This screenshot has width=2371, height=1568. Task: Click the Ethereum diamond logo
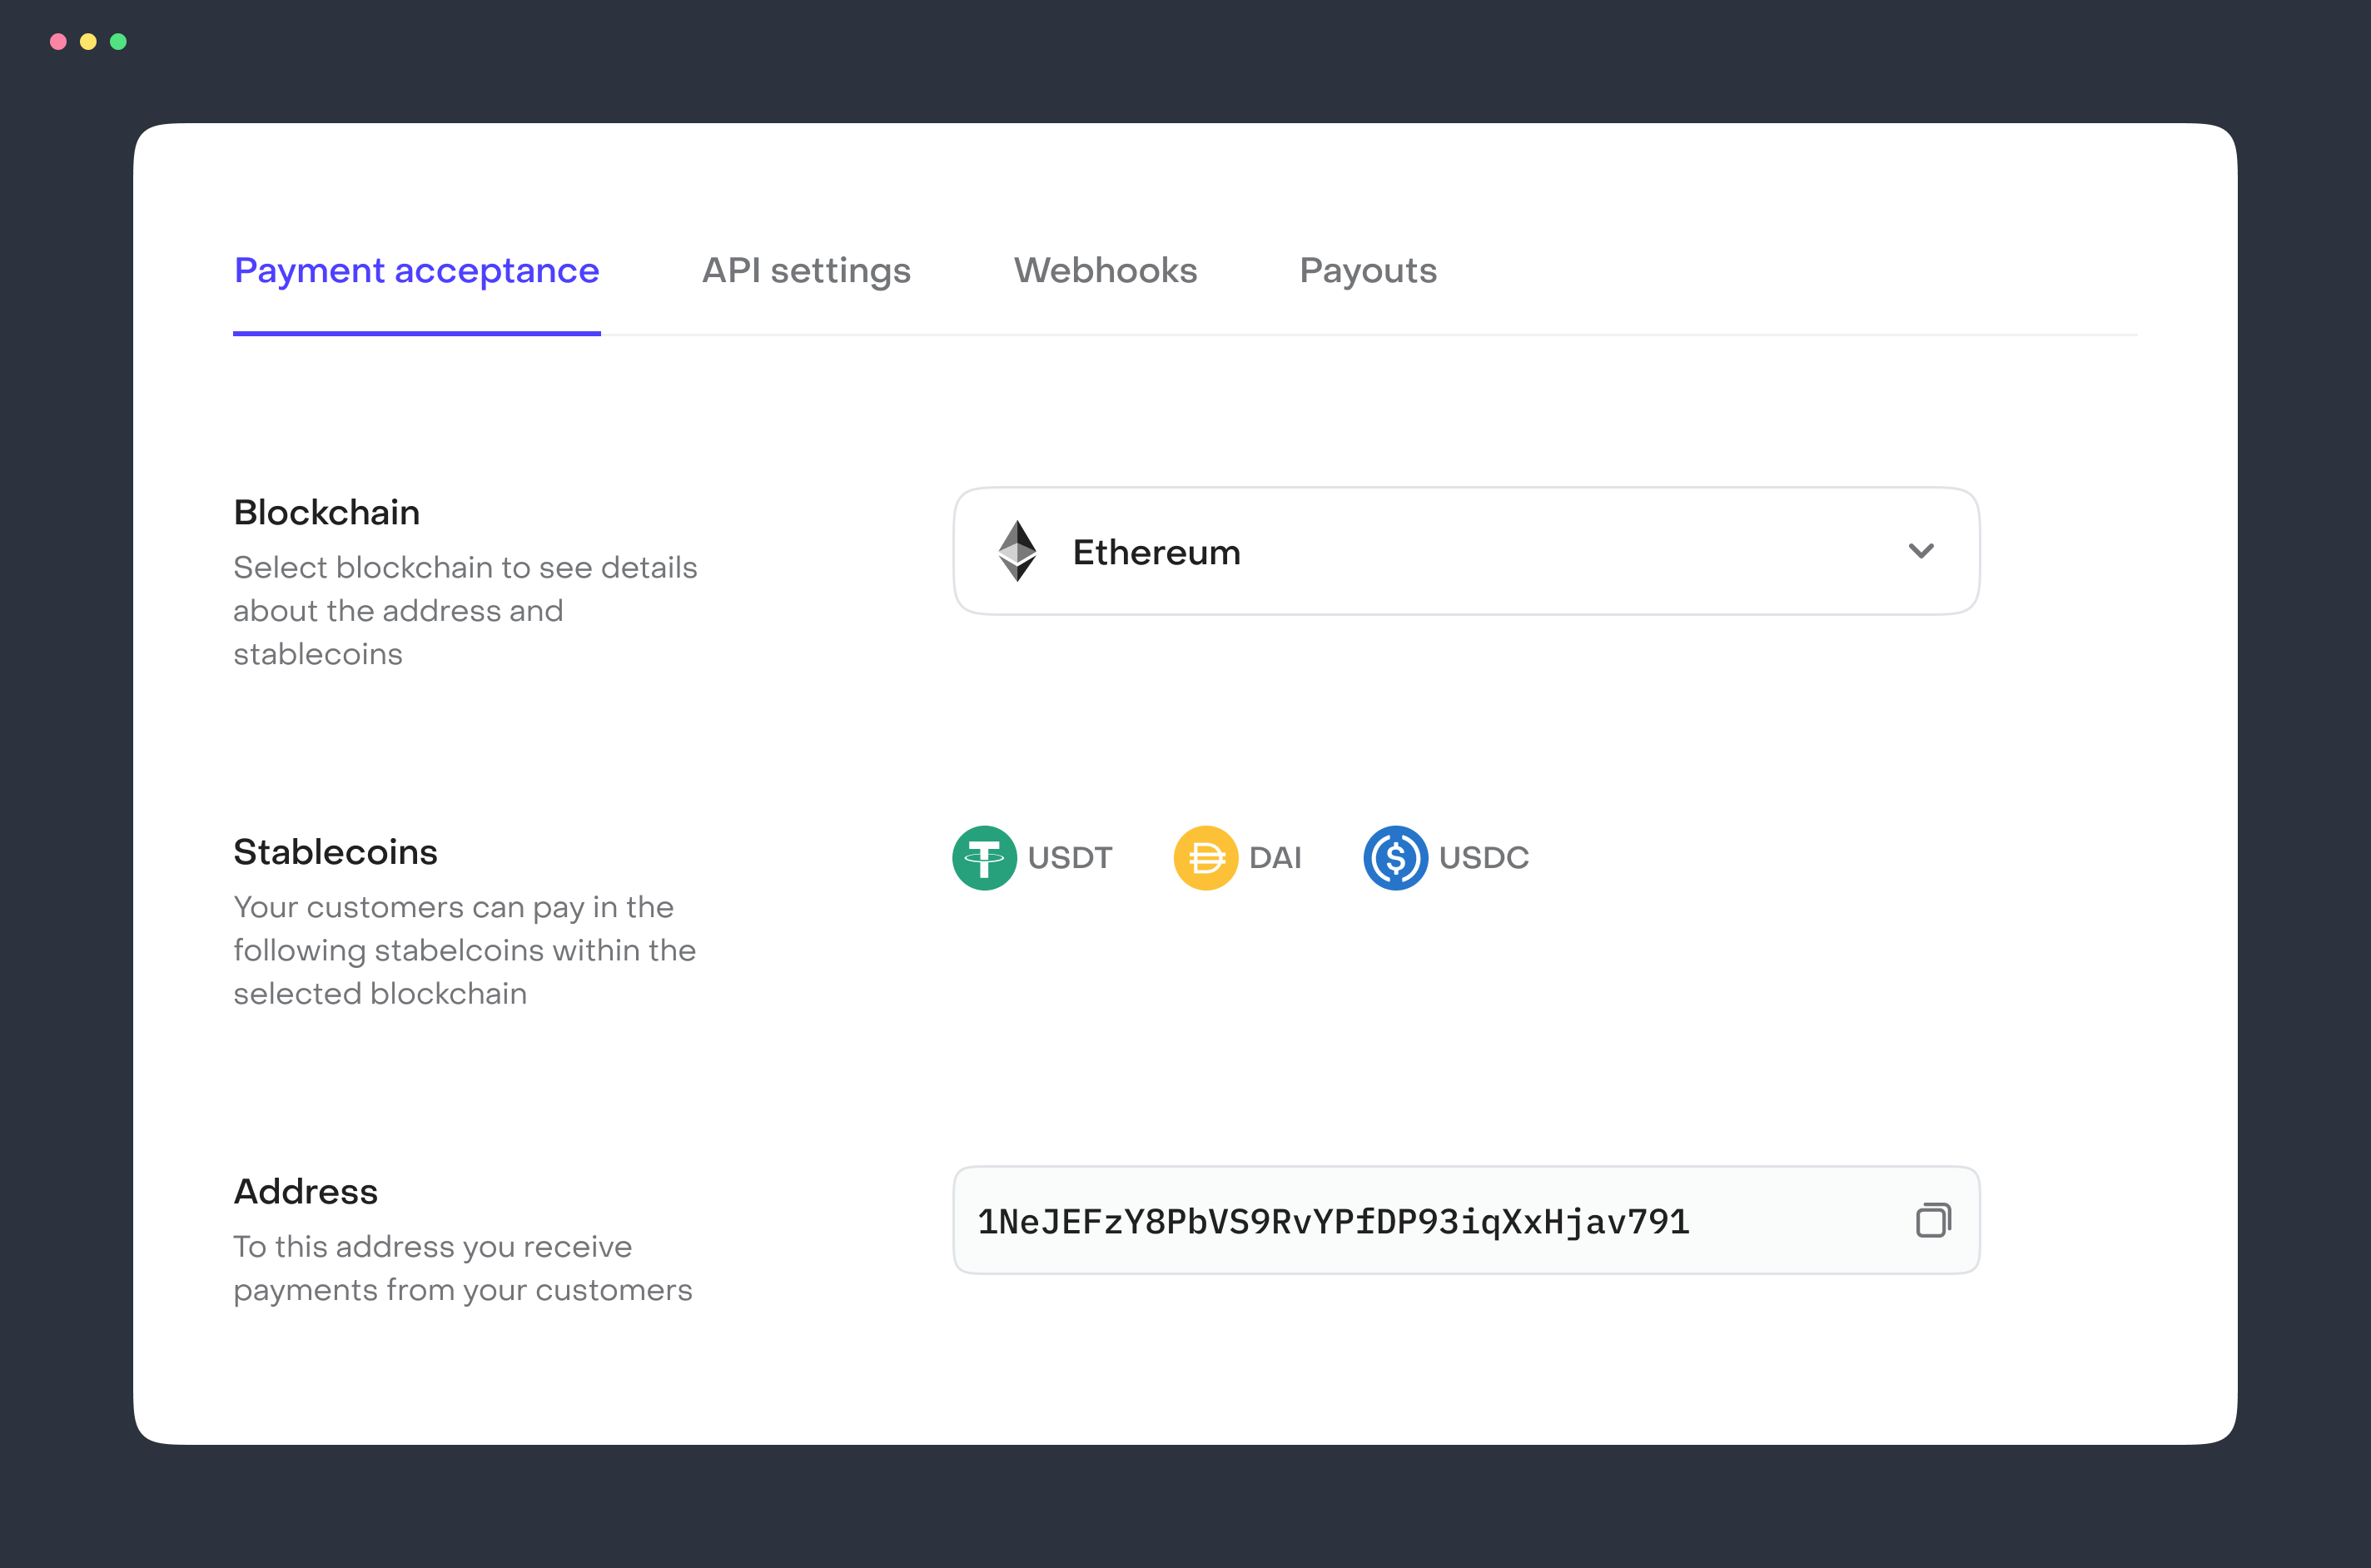[1017, 551]
